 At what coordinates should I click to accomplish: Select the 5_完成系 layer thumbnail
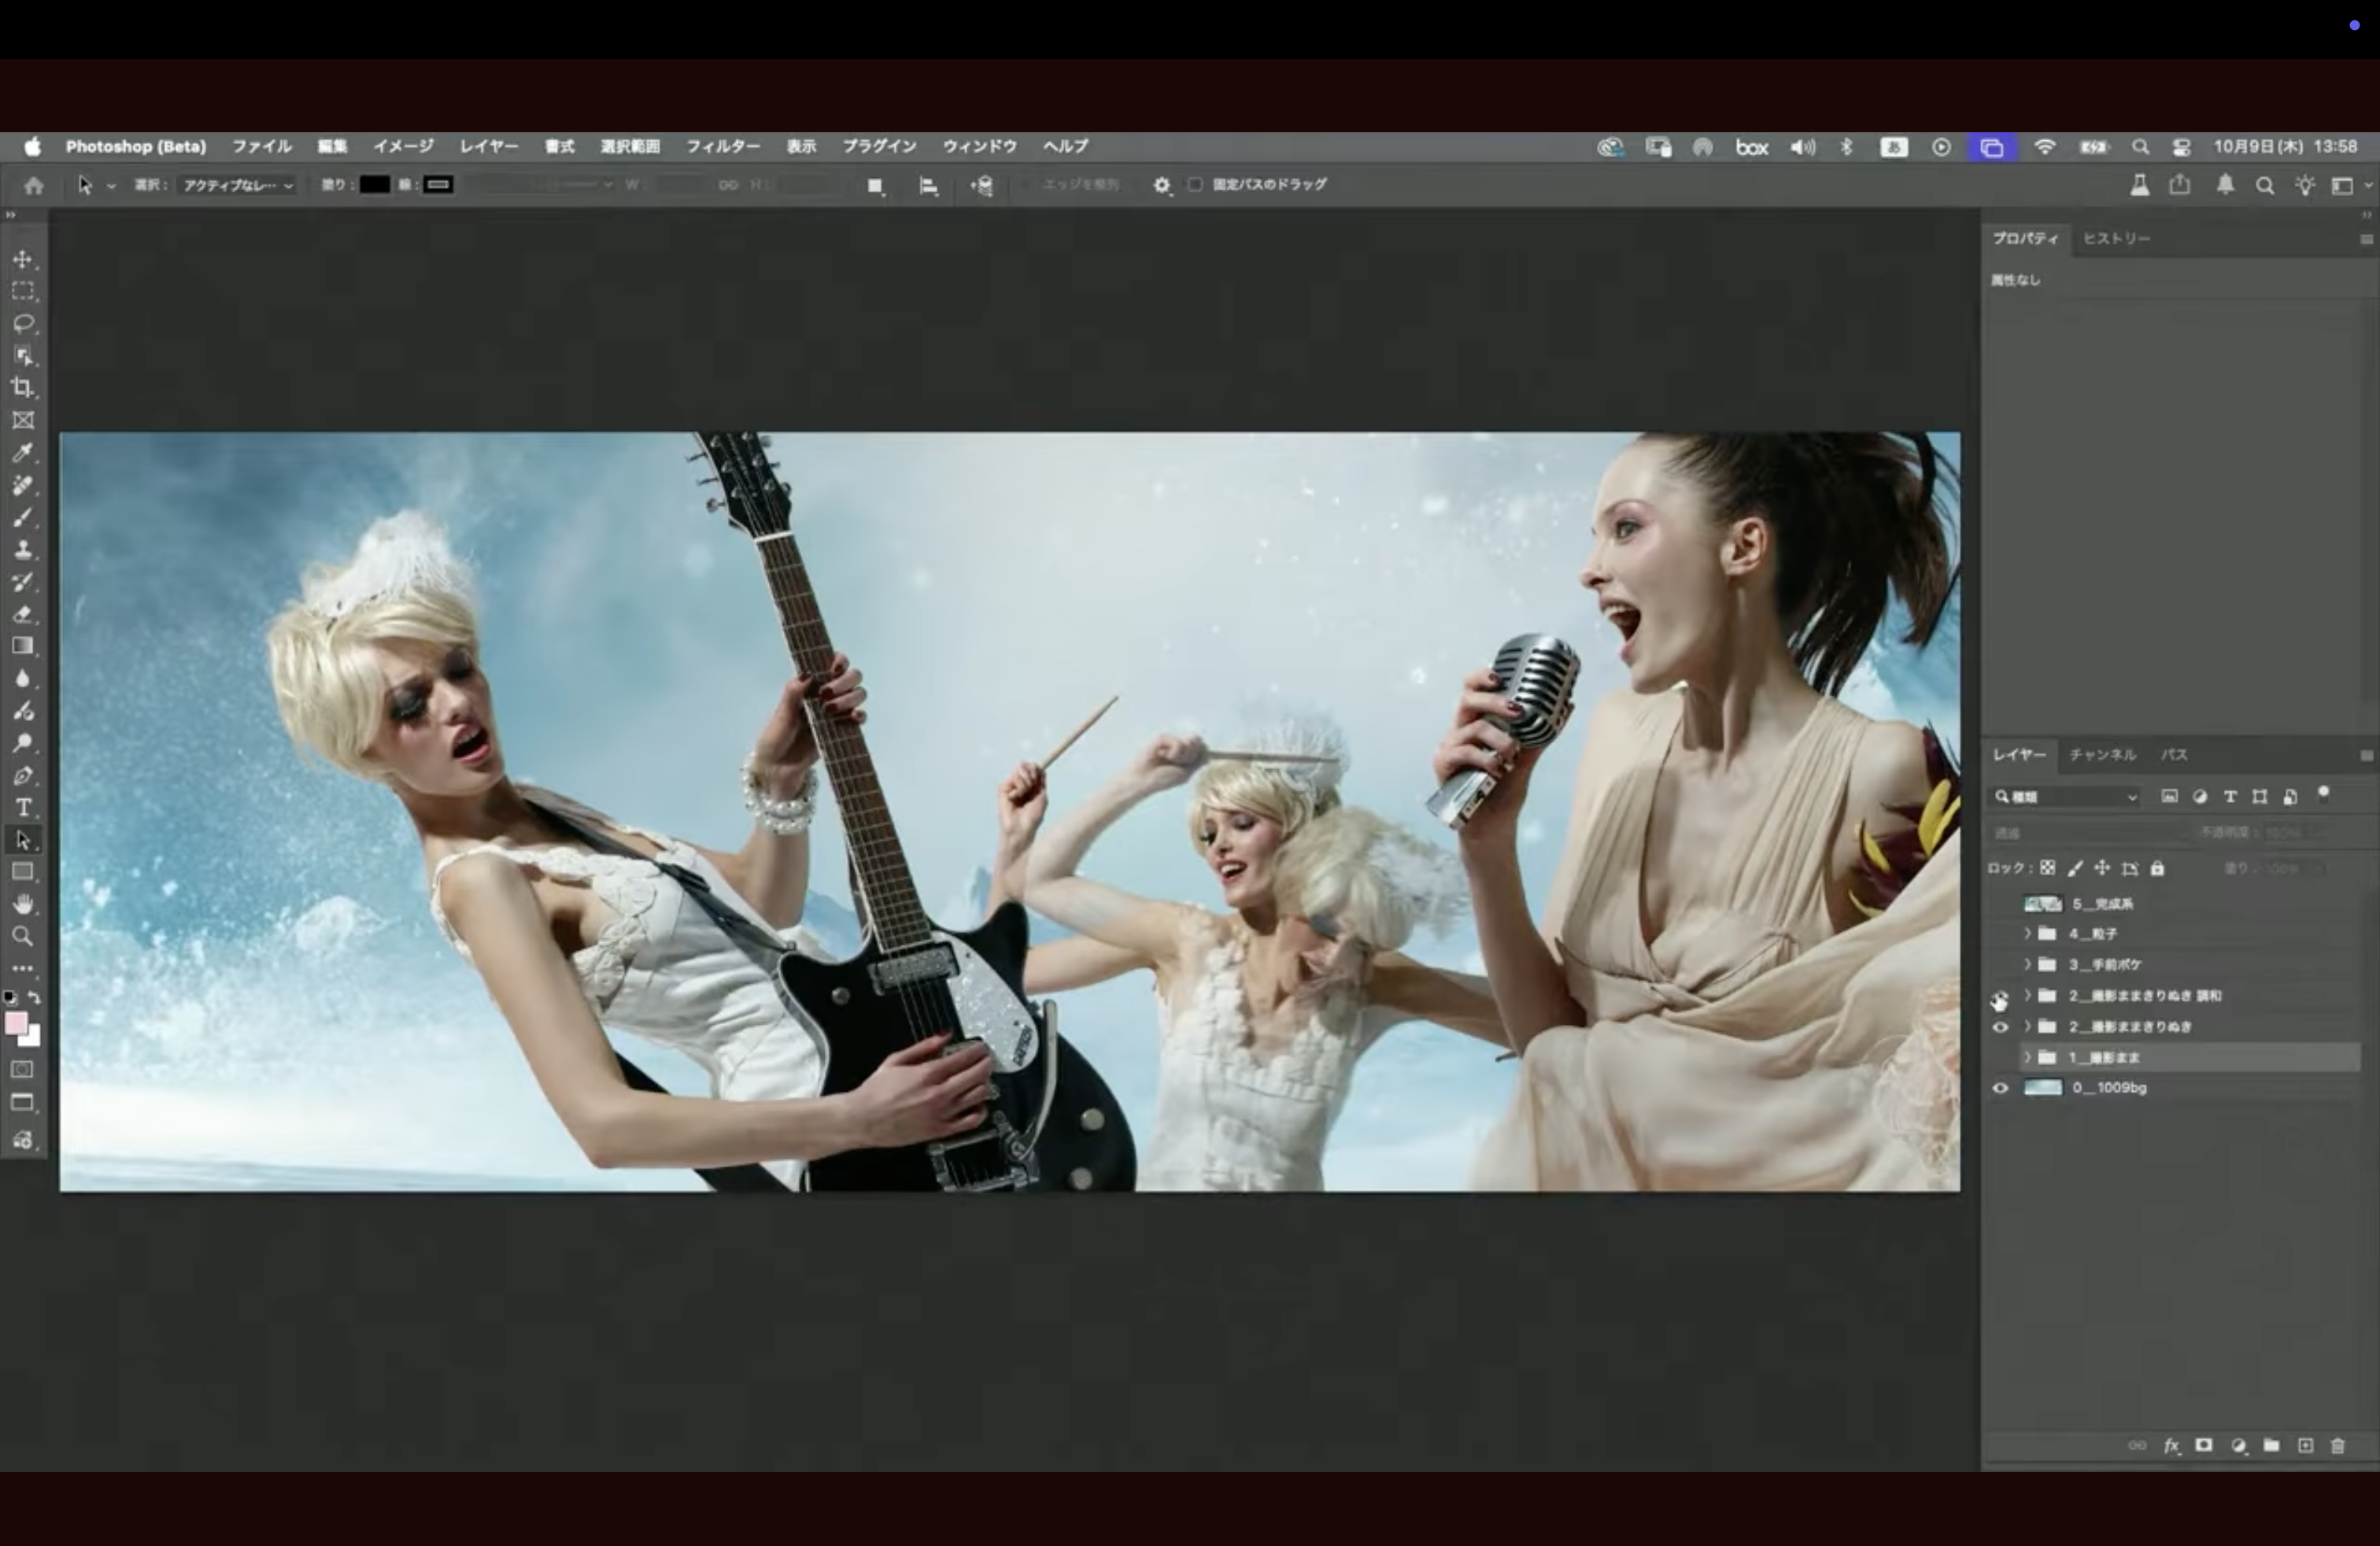[x=2042, y=904]
